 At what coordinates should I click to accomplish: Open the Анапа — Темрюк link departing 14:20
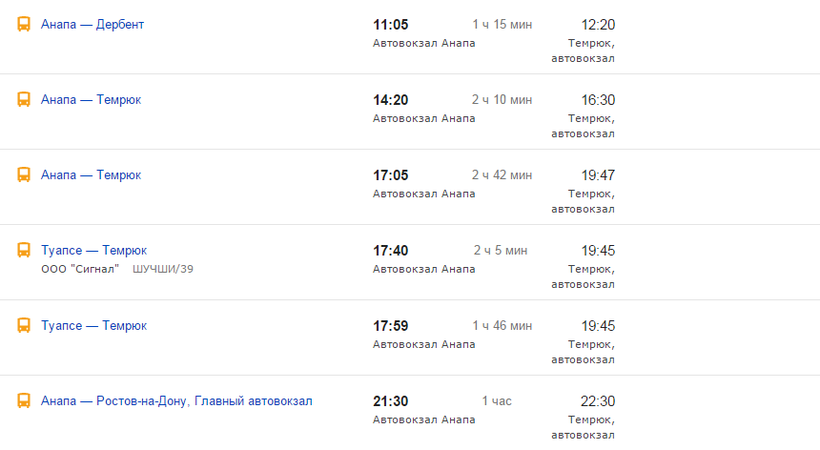(90, 100)
